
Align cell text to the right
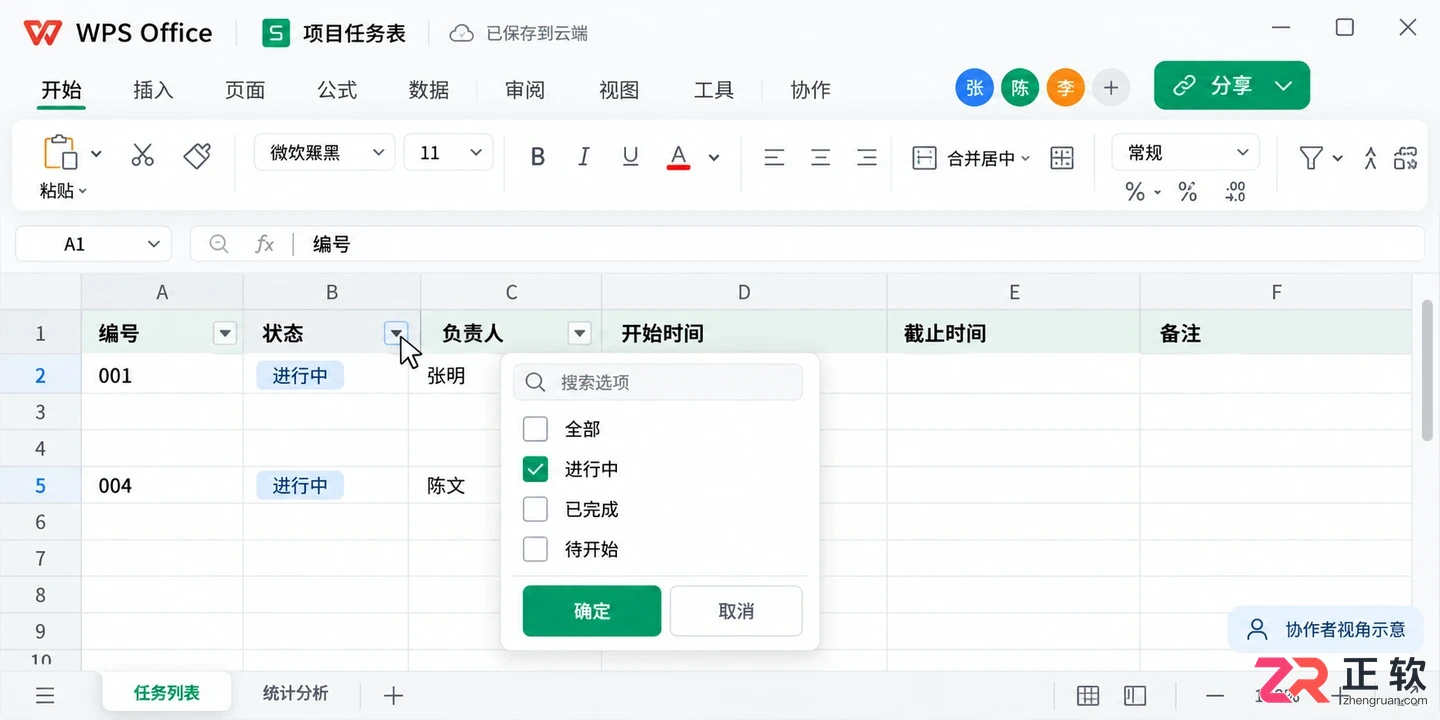coord(867,157)
